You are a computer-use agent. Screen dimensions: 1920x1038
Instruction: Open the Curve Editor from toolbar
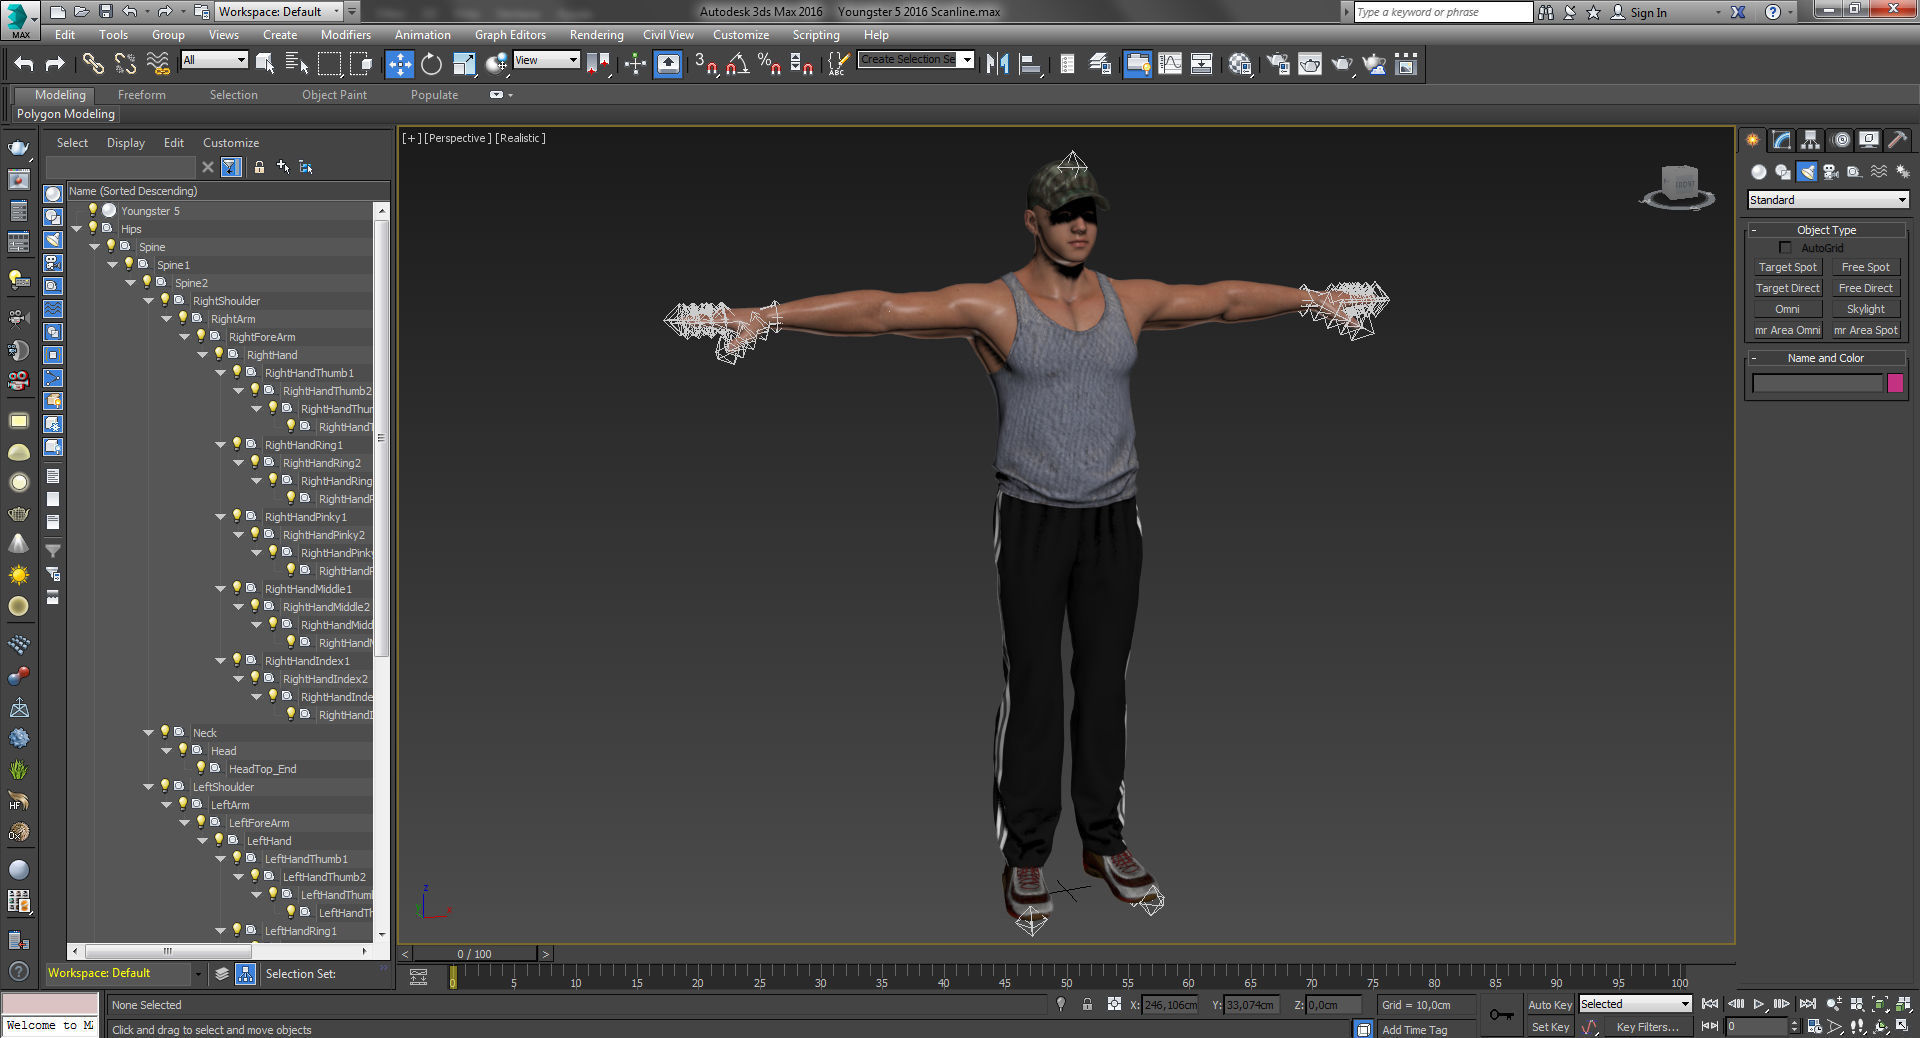coord(1169,64)
